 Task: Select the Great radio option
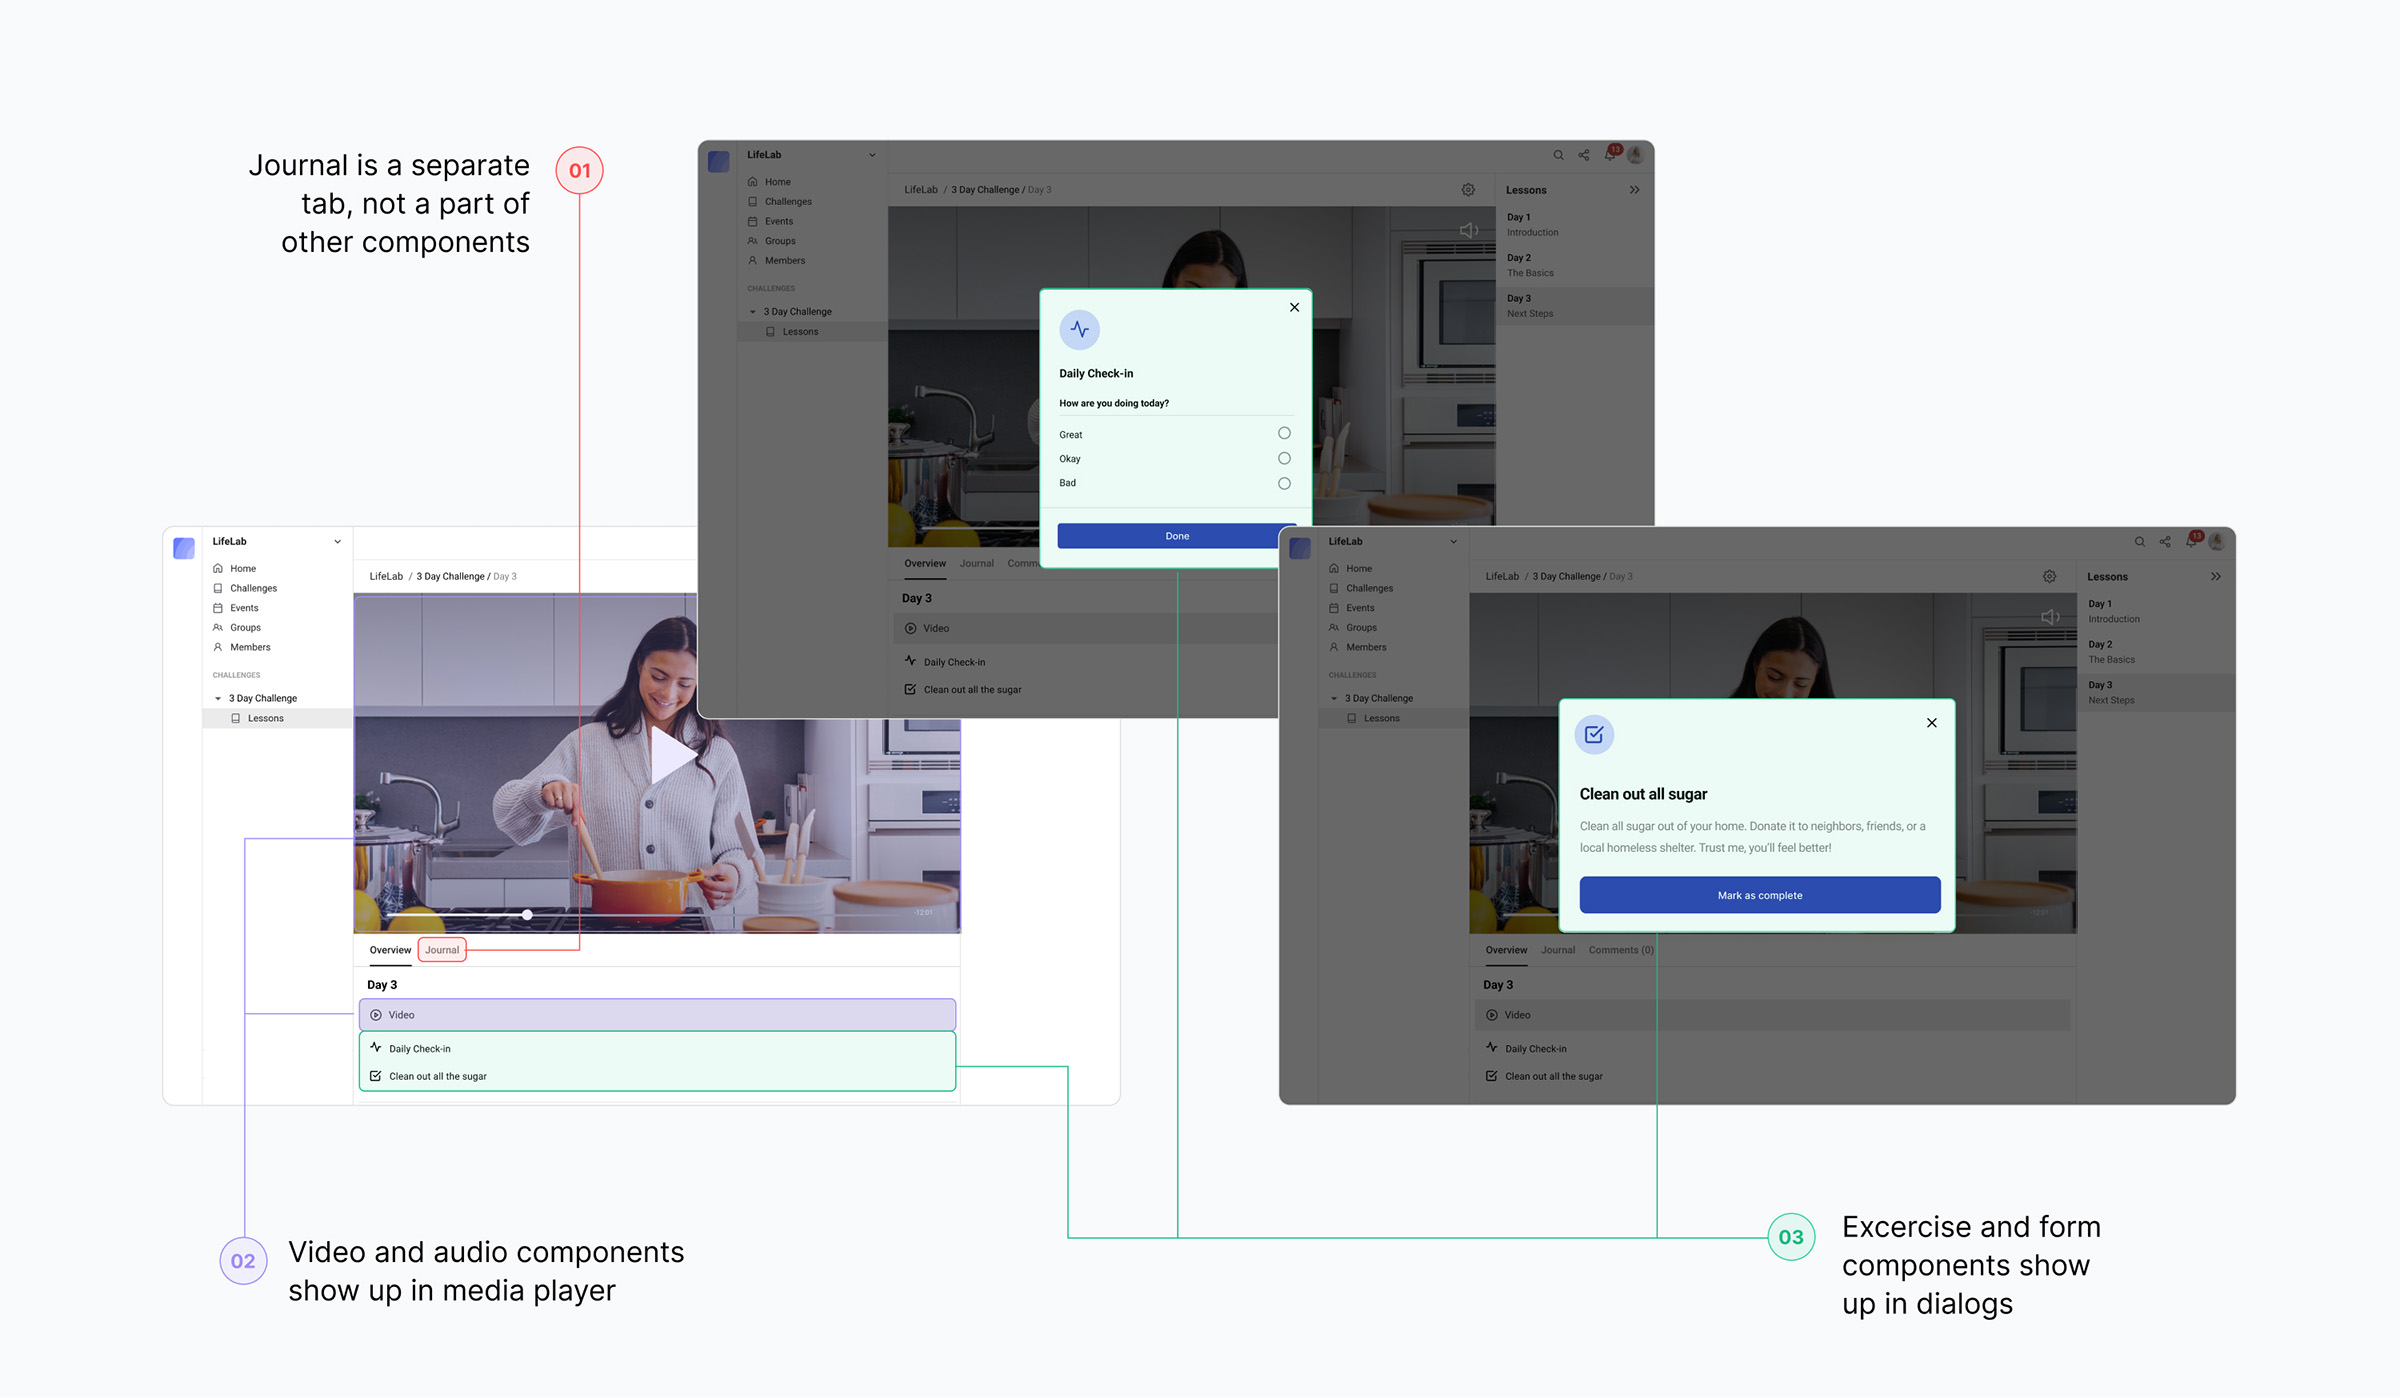click(1284, 434)
